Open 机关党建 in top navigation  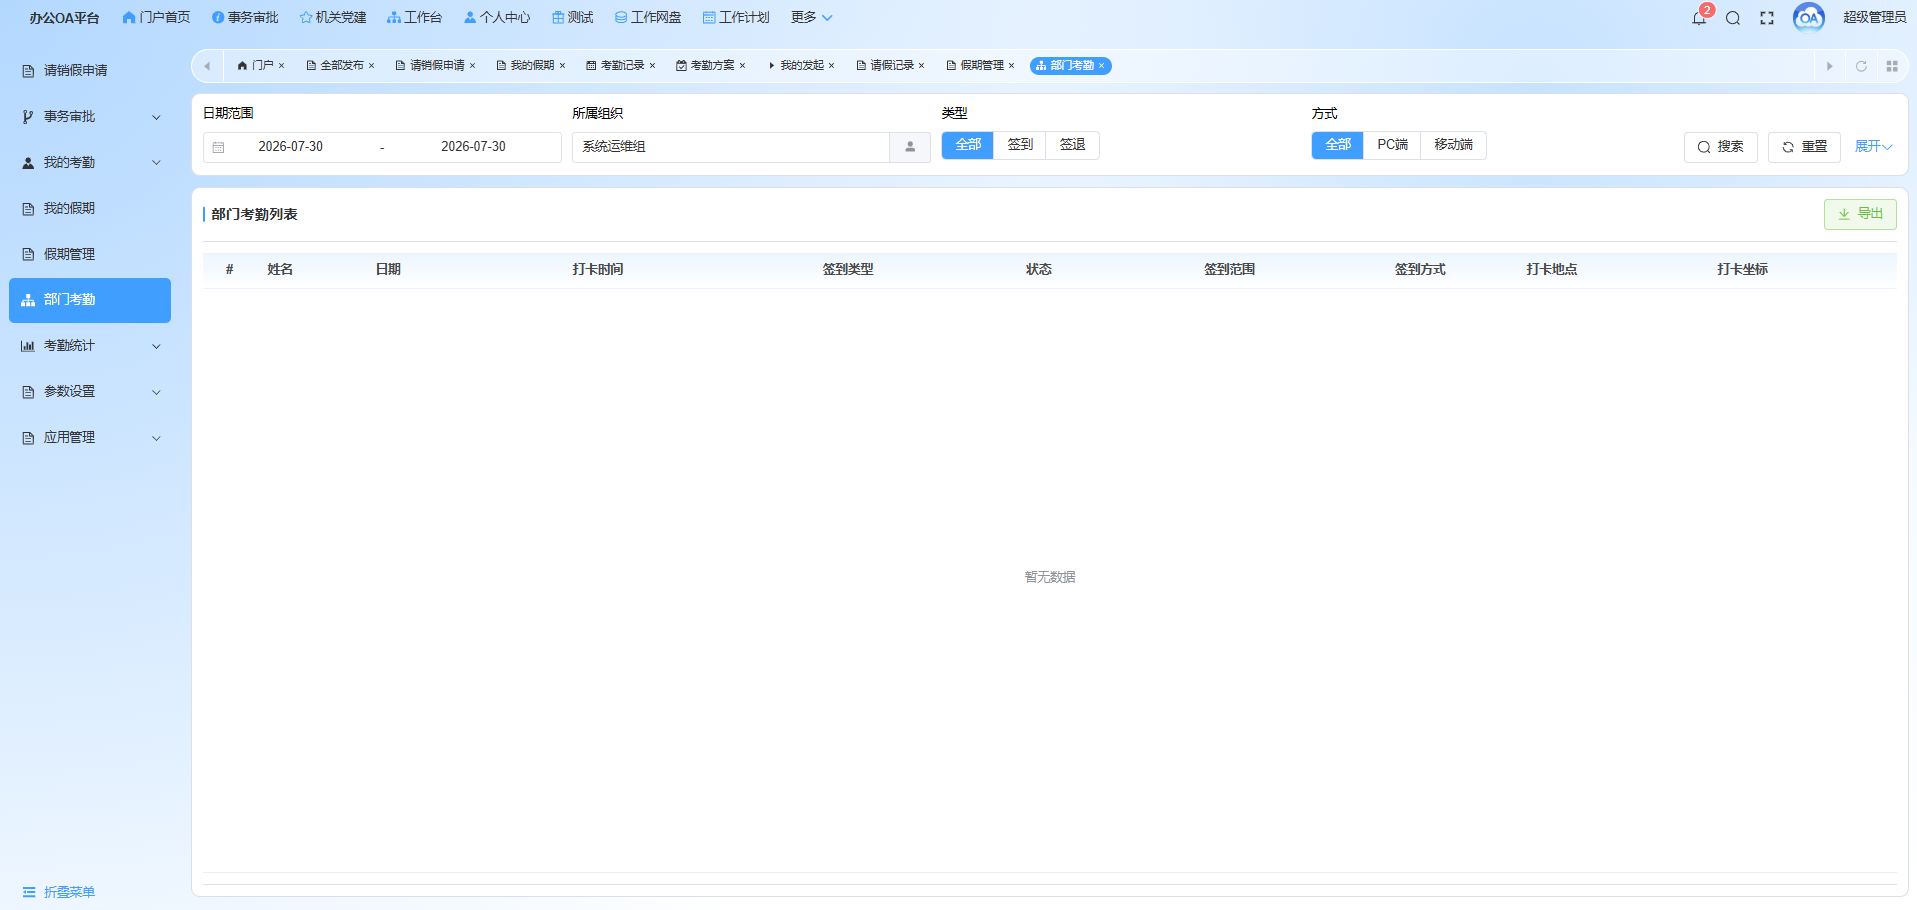click(x=333, y=18)
